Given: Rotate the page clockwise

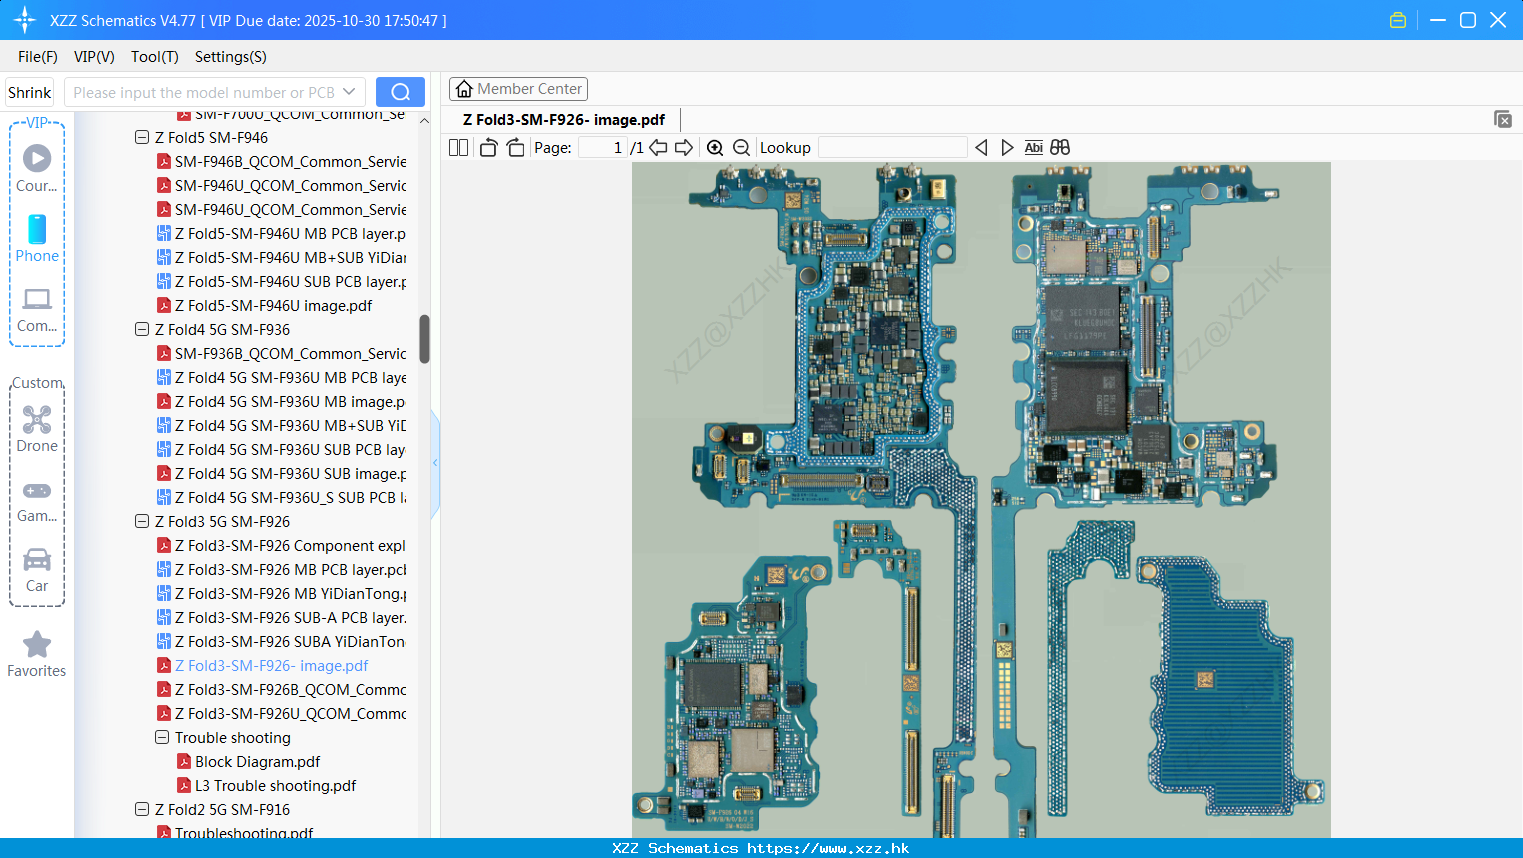Looking at the screenshot, I should coord(515,148).
